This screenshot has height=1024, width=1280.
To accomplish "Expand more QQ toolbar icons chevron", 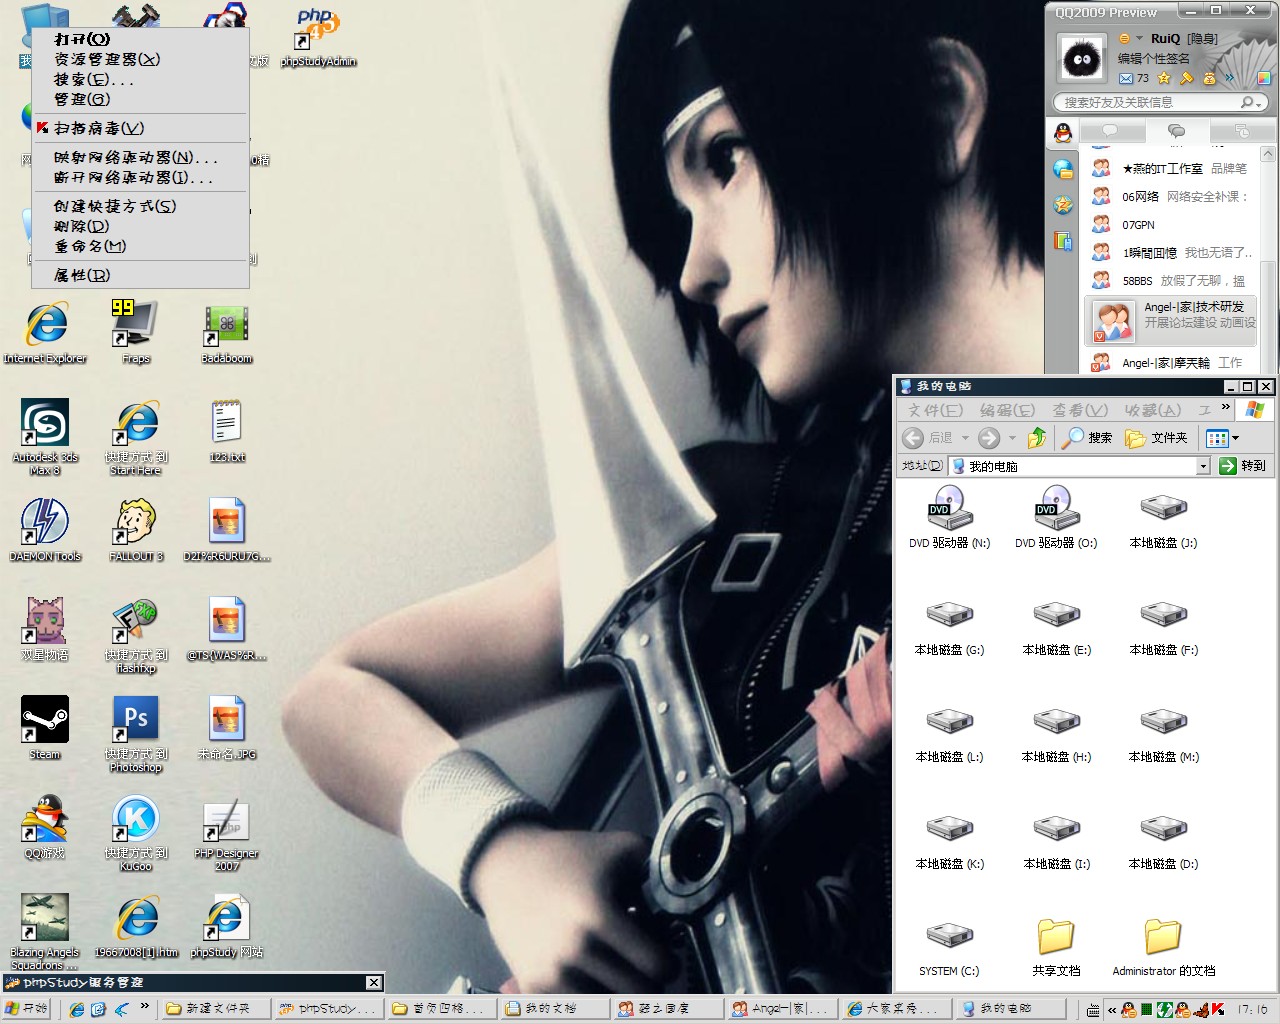I will (1230, 78).
